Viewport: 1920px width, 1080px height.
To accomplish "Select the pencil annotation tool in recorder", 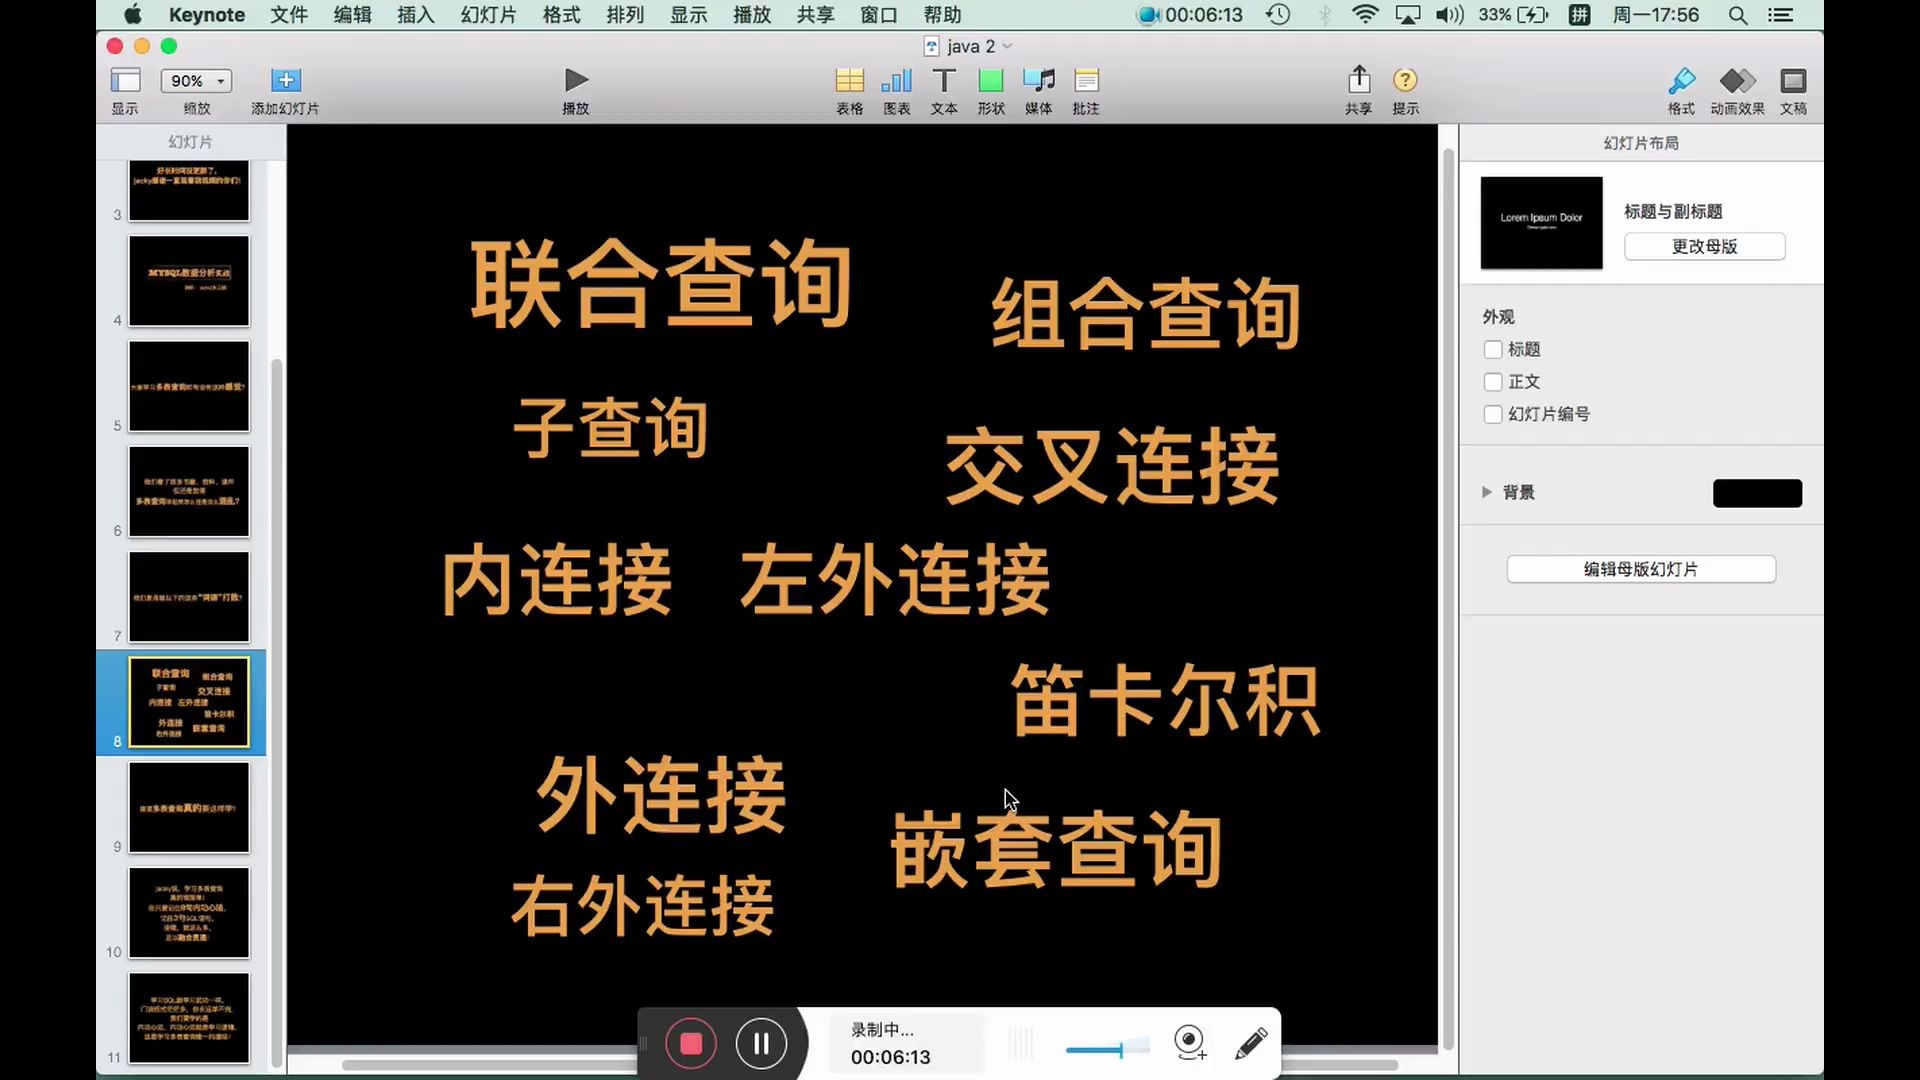I will click(1251, 1043).
